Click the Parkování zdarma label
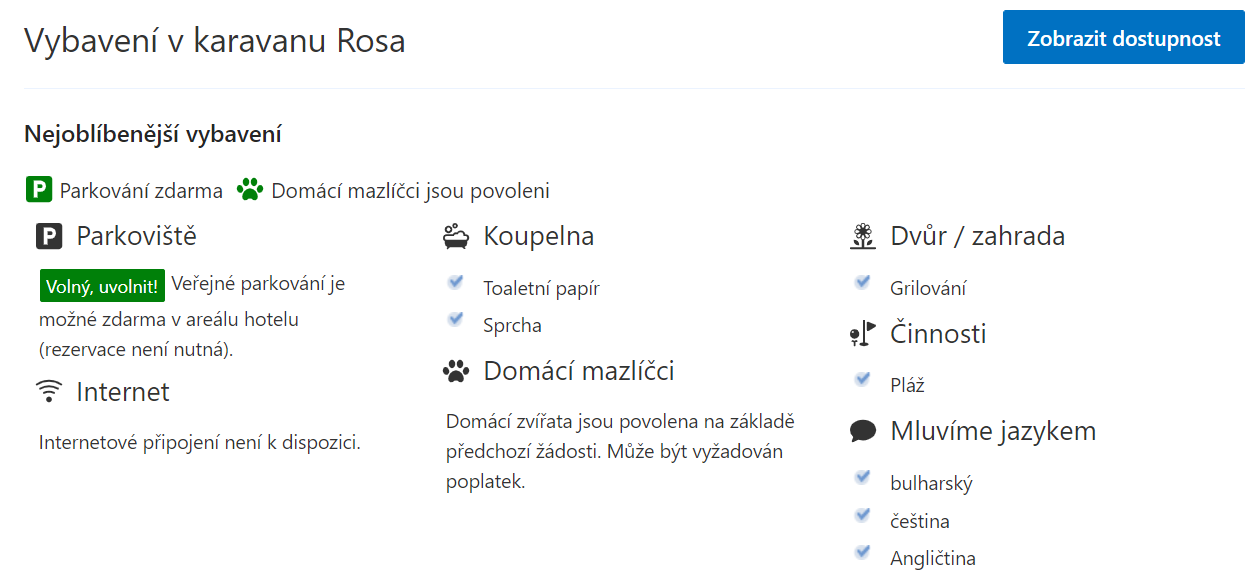 pos(141,190)
